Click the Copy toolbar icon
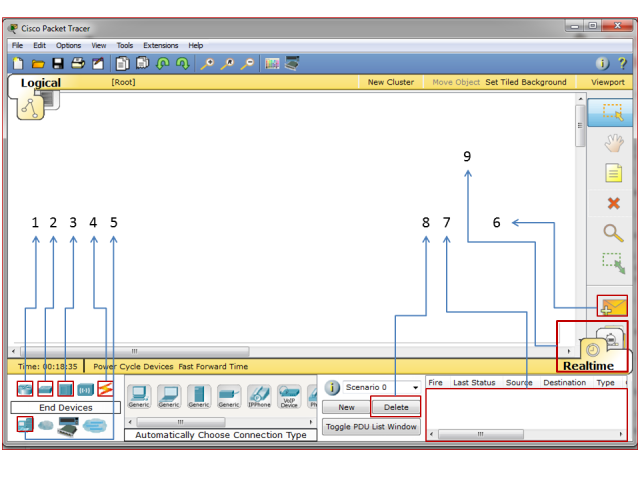 [122, 63]
